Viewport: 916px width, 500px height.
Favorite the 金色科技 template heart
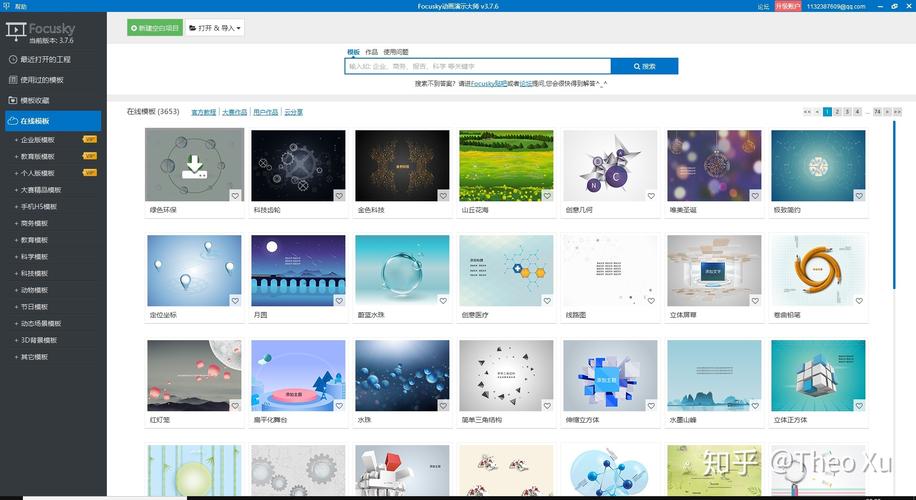click(443, 196)
